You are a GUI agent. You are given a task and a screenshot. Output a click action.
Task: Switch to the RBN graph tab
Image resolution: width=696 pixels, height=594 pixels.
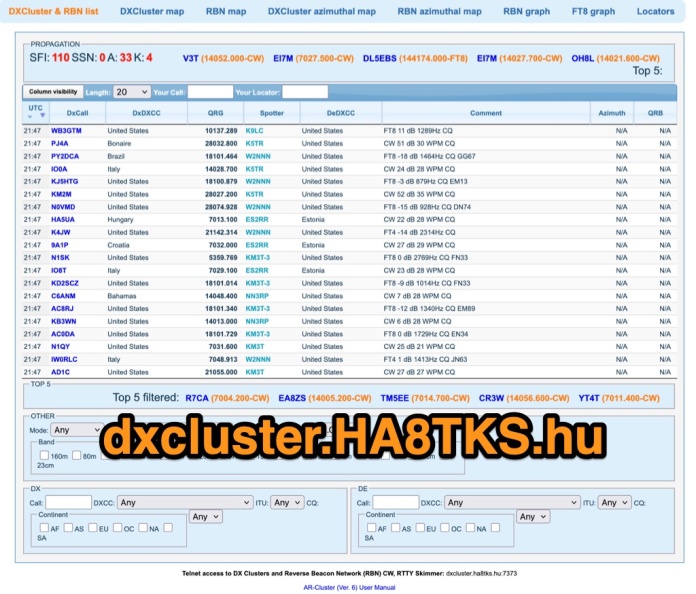point(526,12)
